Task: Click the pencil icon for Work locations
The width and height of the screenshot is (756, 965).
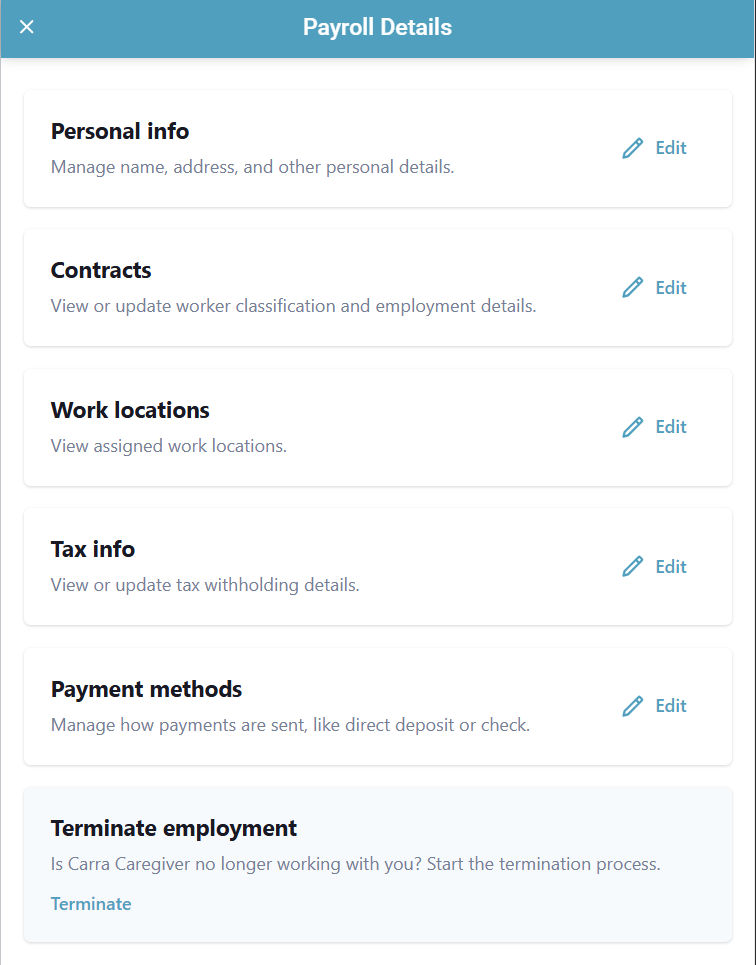Action: (632, 427)
